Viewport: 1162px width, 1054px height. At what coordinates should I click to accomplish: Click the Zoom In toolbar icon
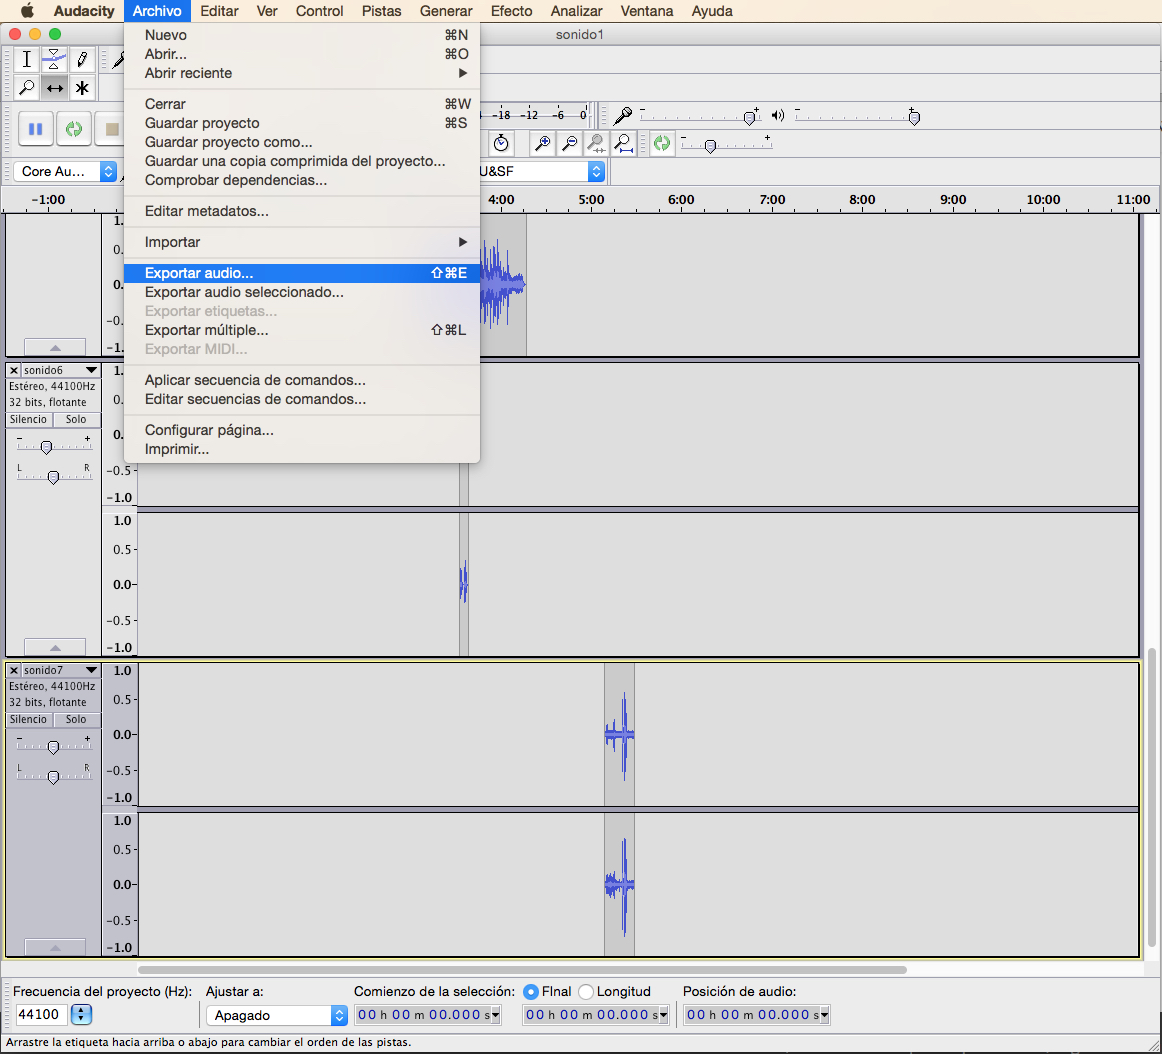pos(542,144)
